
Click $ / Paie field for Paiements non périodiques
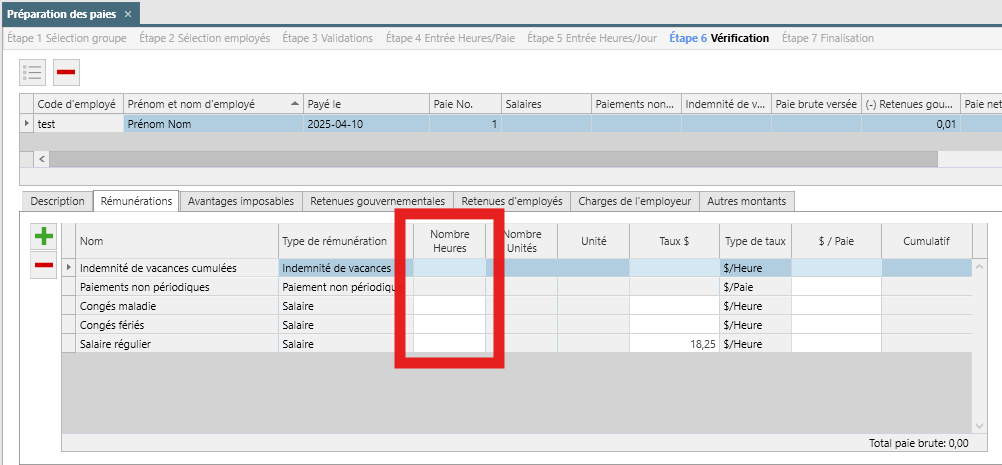coord(836,287)
